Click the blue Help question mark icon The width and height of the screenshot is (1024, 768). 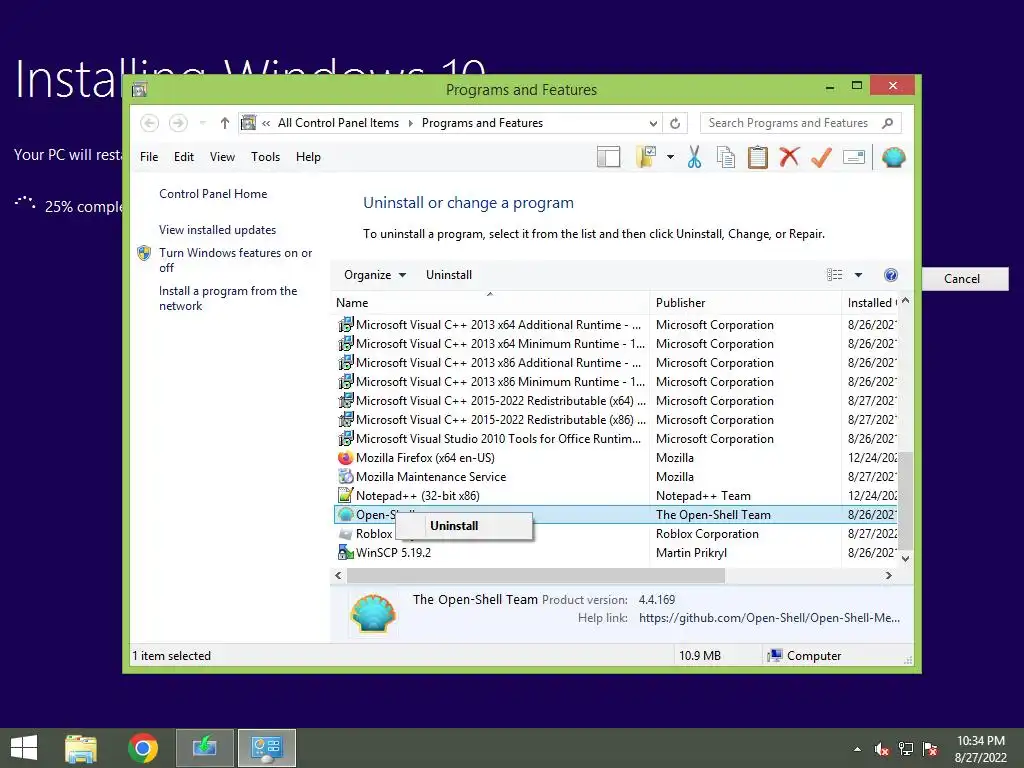tap(891, 275)
